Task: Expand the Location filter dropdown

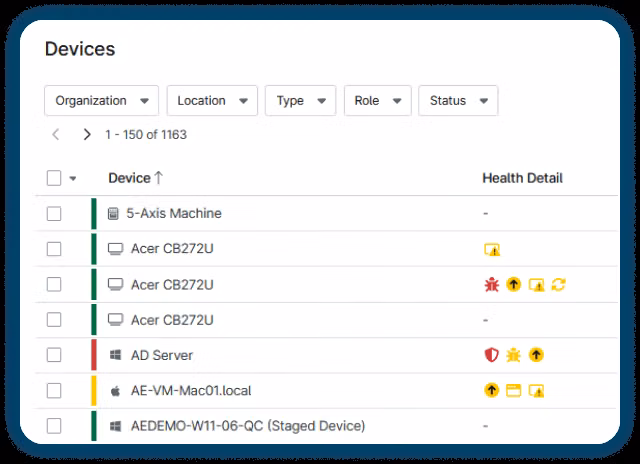Action: (x=212, y=101)
